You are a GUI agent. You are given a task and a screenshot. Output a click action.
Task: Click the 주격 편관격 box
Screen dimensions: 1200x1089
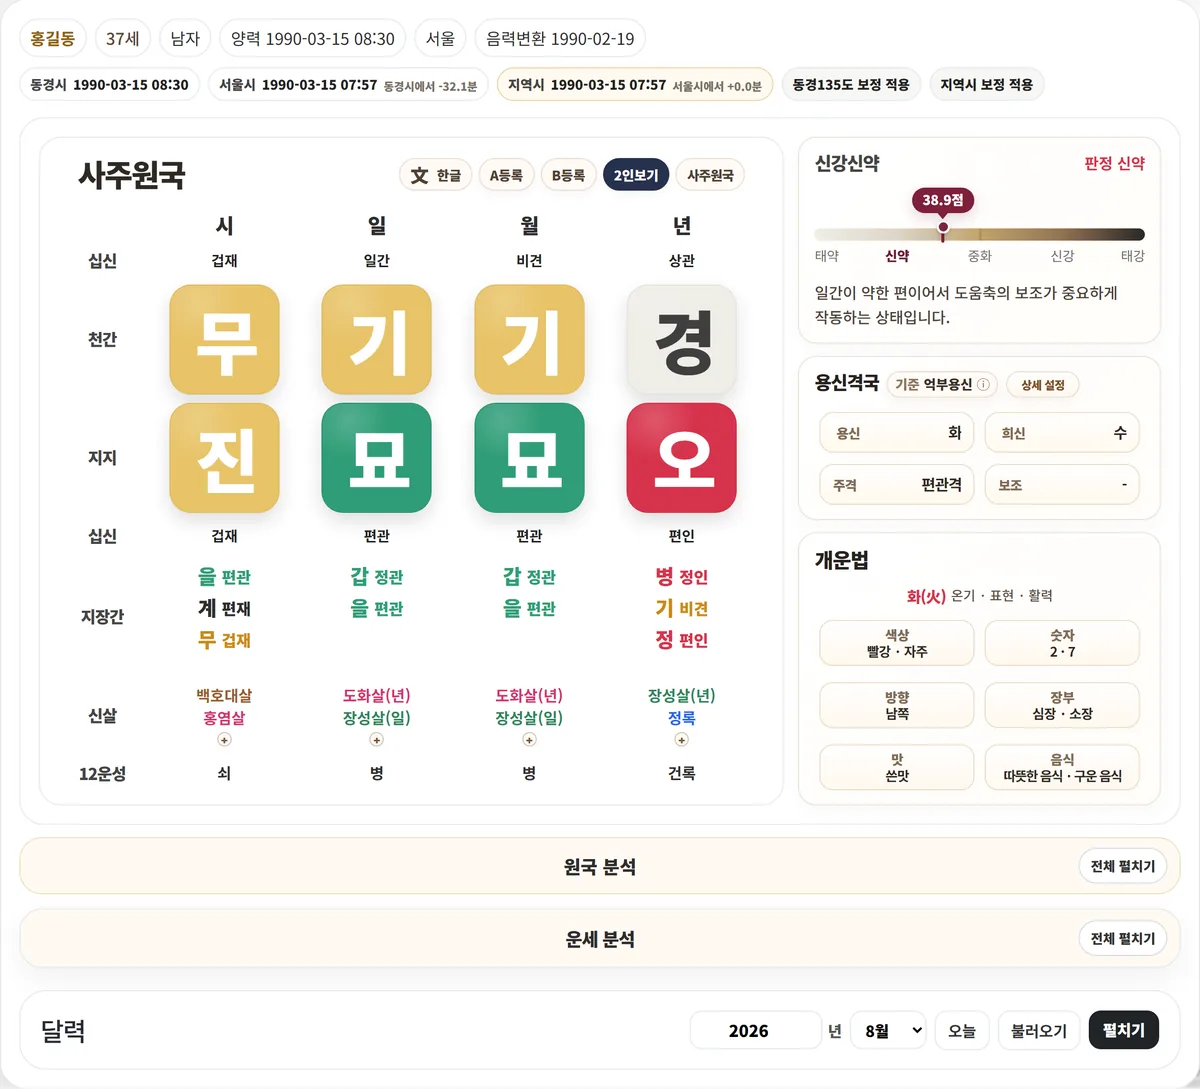pos(897,485)
